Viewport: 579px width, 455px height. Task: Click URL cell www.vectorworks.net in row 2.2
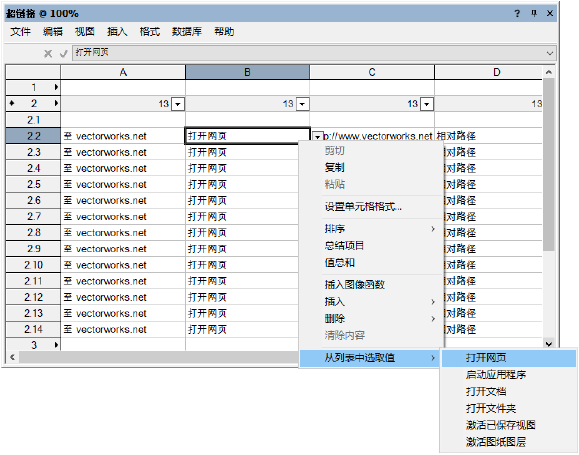click(378, 136)
